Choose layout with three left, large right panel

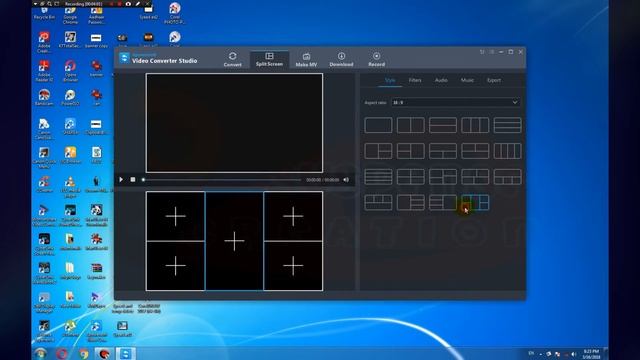click(x=443, y=202)
